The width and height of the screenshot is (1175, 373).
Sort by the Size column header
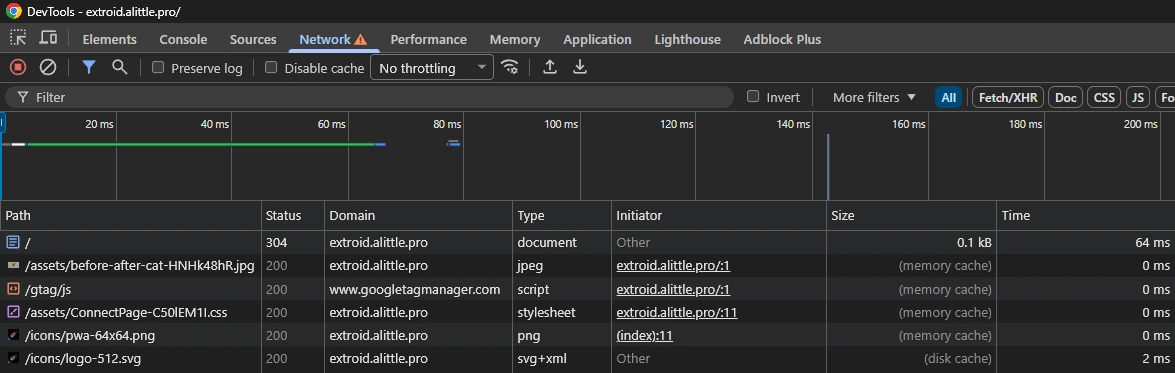coord(912,215)
